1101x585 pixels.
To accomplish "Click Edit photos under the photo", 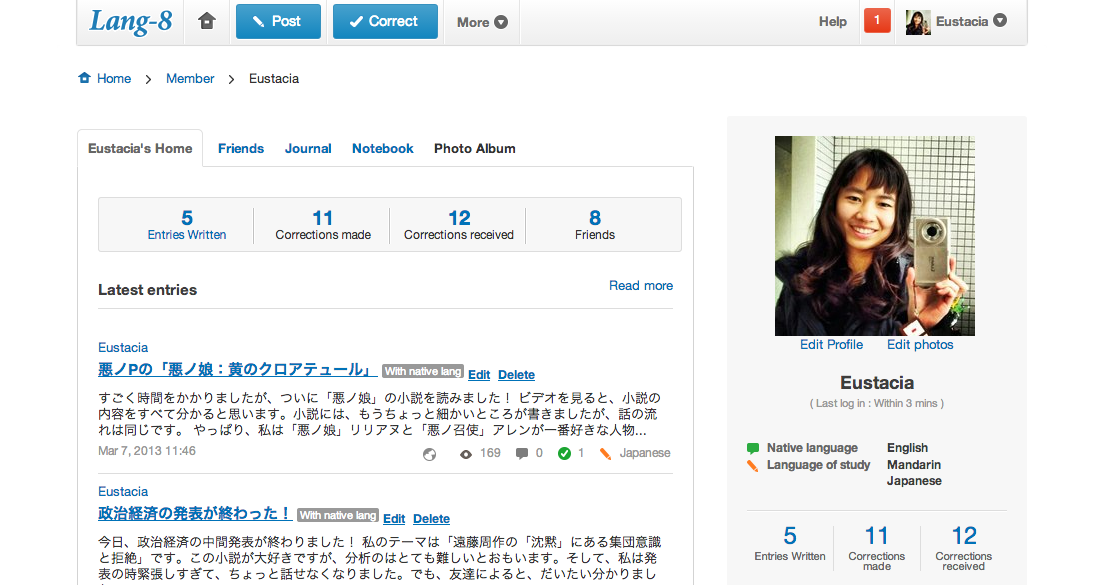I will [x=920, y=345].
